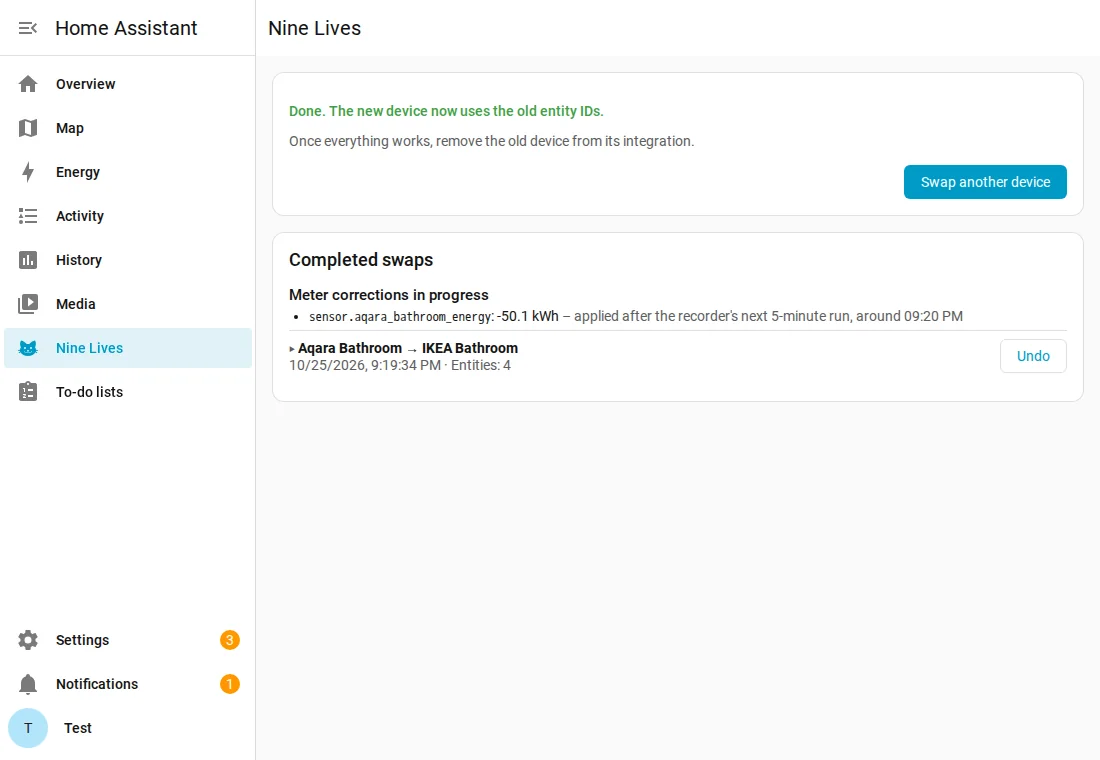The width and height of the screenshot is (1100, 760).
Task: Click the To-do lists clipboard icon
Action: [x=28, y=392]
